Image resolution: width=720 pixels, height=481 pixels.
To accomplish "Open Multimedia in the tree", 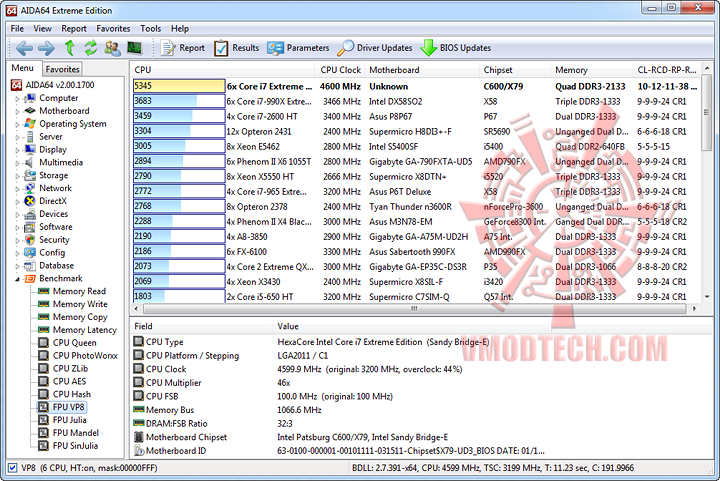I will (61, 162).
